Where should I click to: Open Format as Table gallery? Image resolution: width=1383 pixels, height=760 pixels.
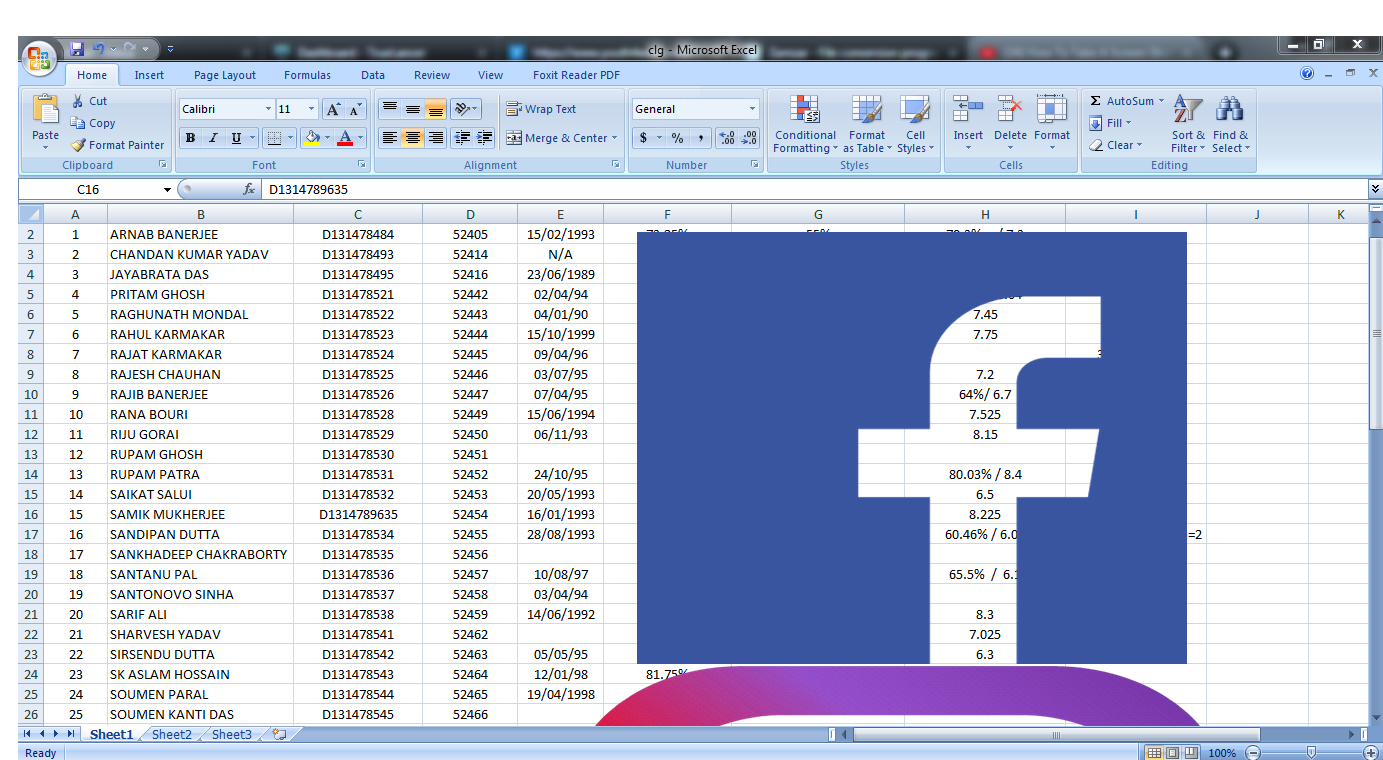866,124
